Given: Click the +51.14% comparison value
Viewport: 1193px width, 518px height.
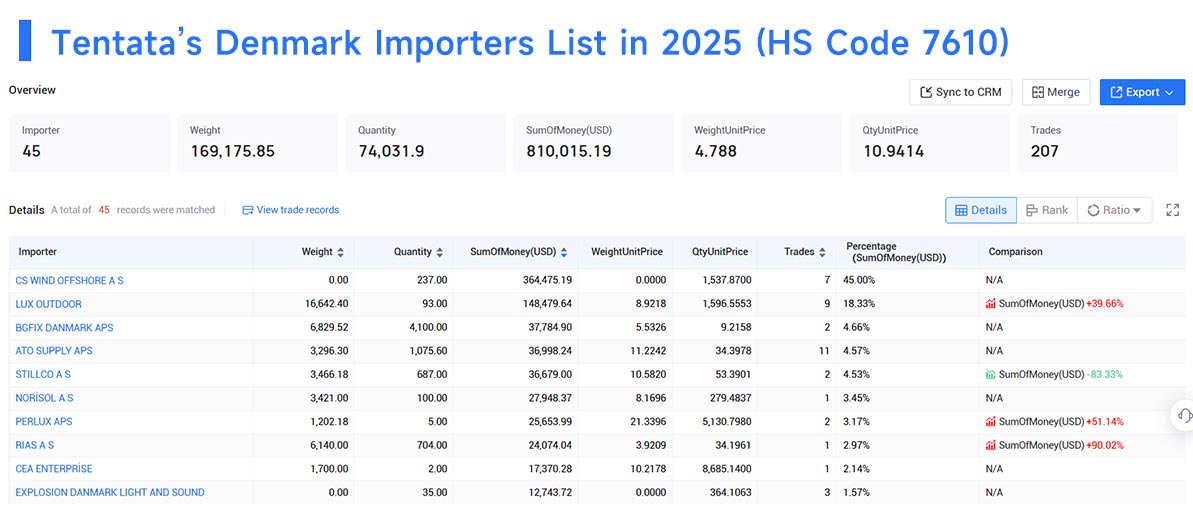Looking at the screenshot, I should [x=1105, y=421].
